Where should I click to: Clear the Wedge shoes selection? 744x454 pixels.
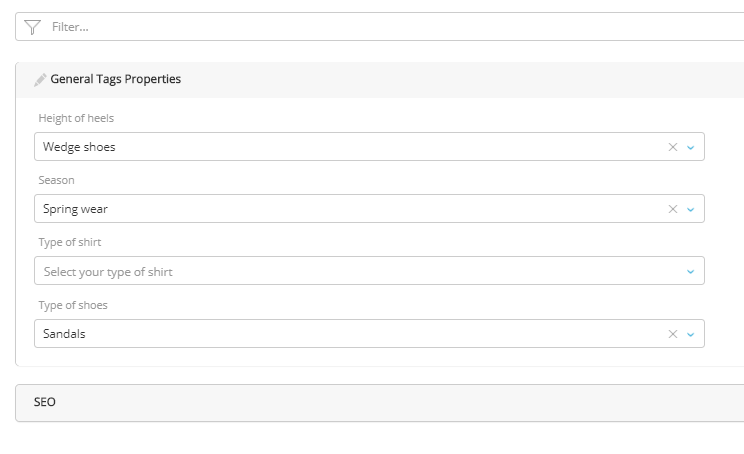(673, 147)
